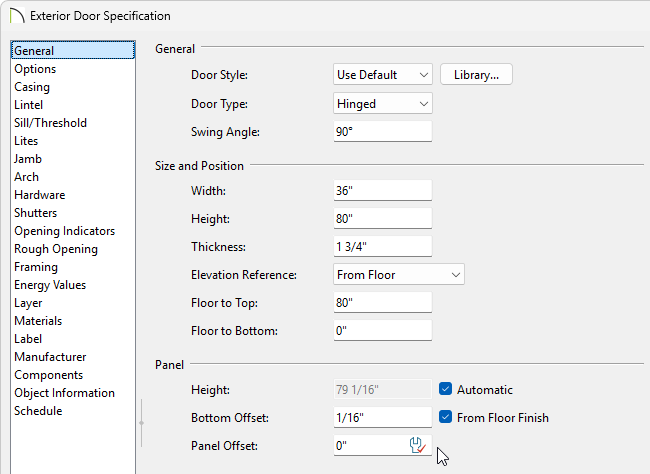This screenshot has height=474, width=650.
Task: Uncheck From Floor Finish checkbox
Action: click(445, 417)
